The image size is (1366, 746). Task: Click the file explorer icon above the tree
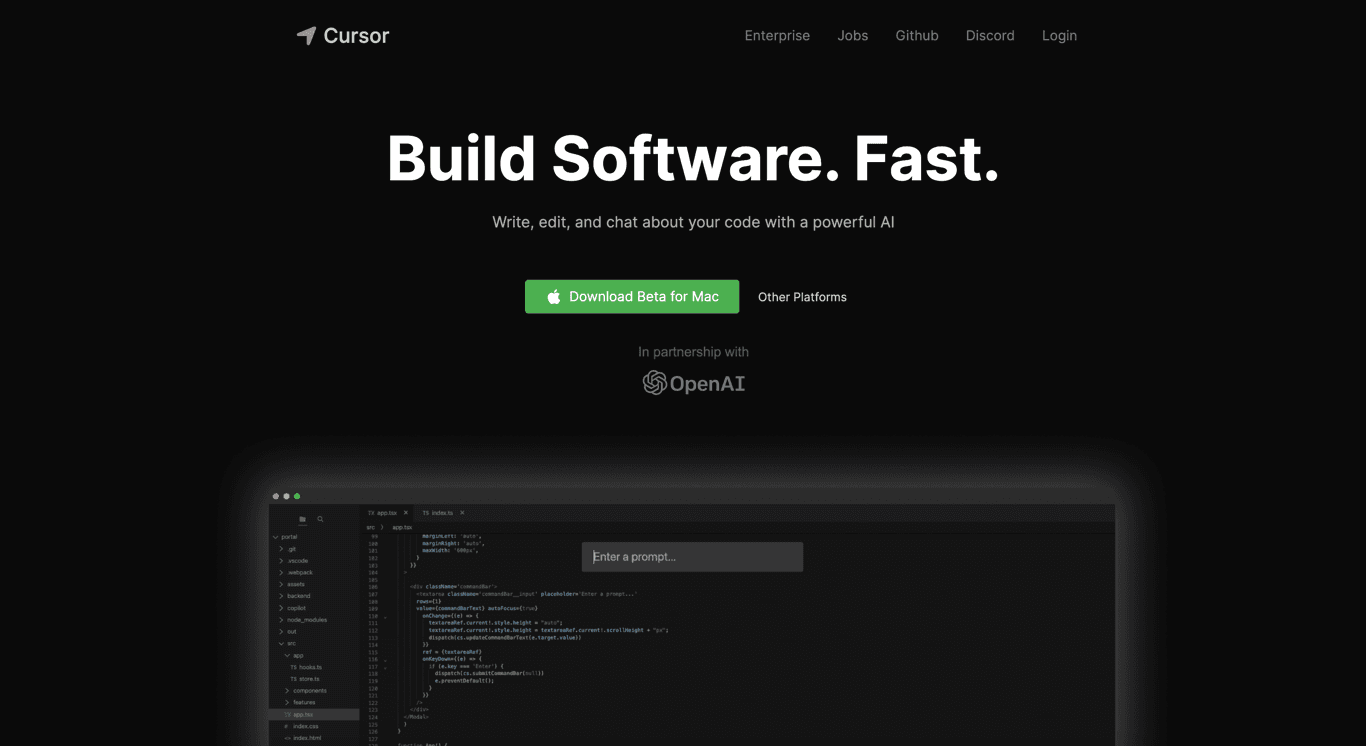tap(302, 519)
